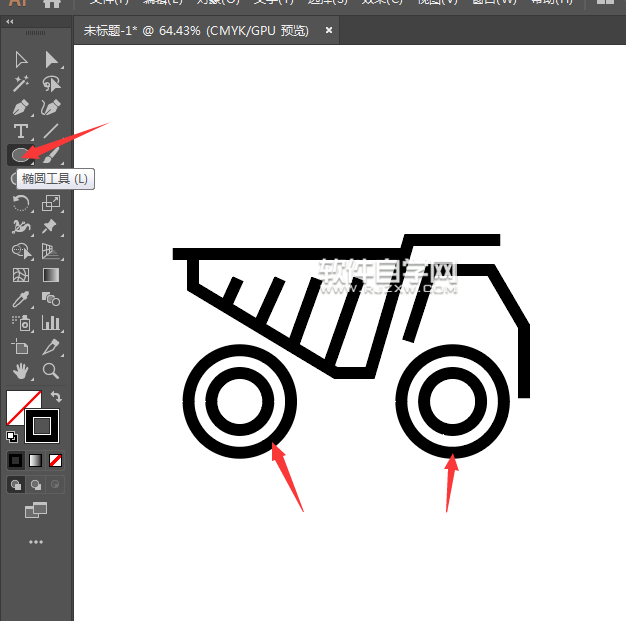This screenshot has width=626, height=621.
Task: Switch to the 未标题-1 document tab
Action: tap(197, 31)
